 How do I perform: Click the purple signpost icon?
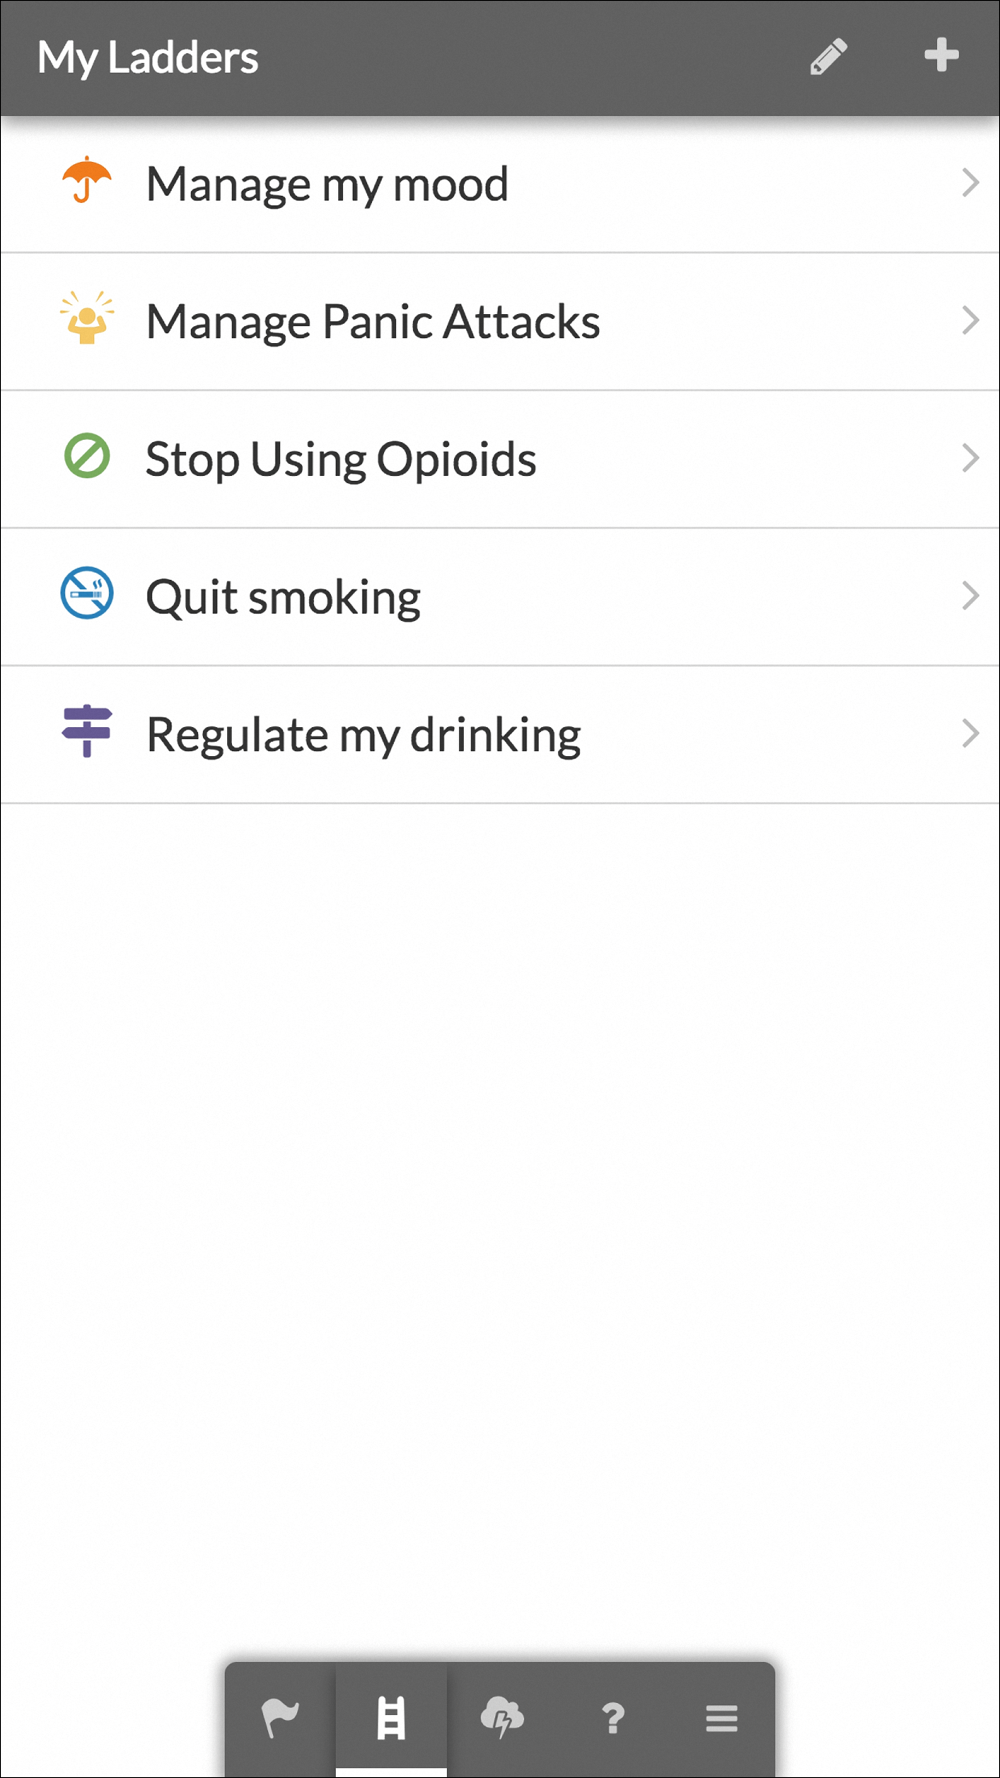click(87, 731)
